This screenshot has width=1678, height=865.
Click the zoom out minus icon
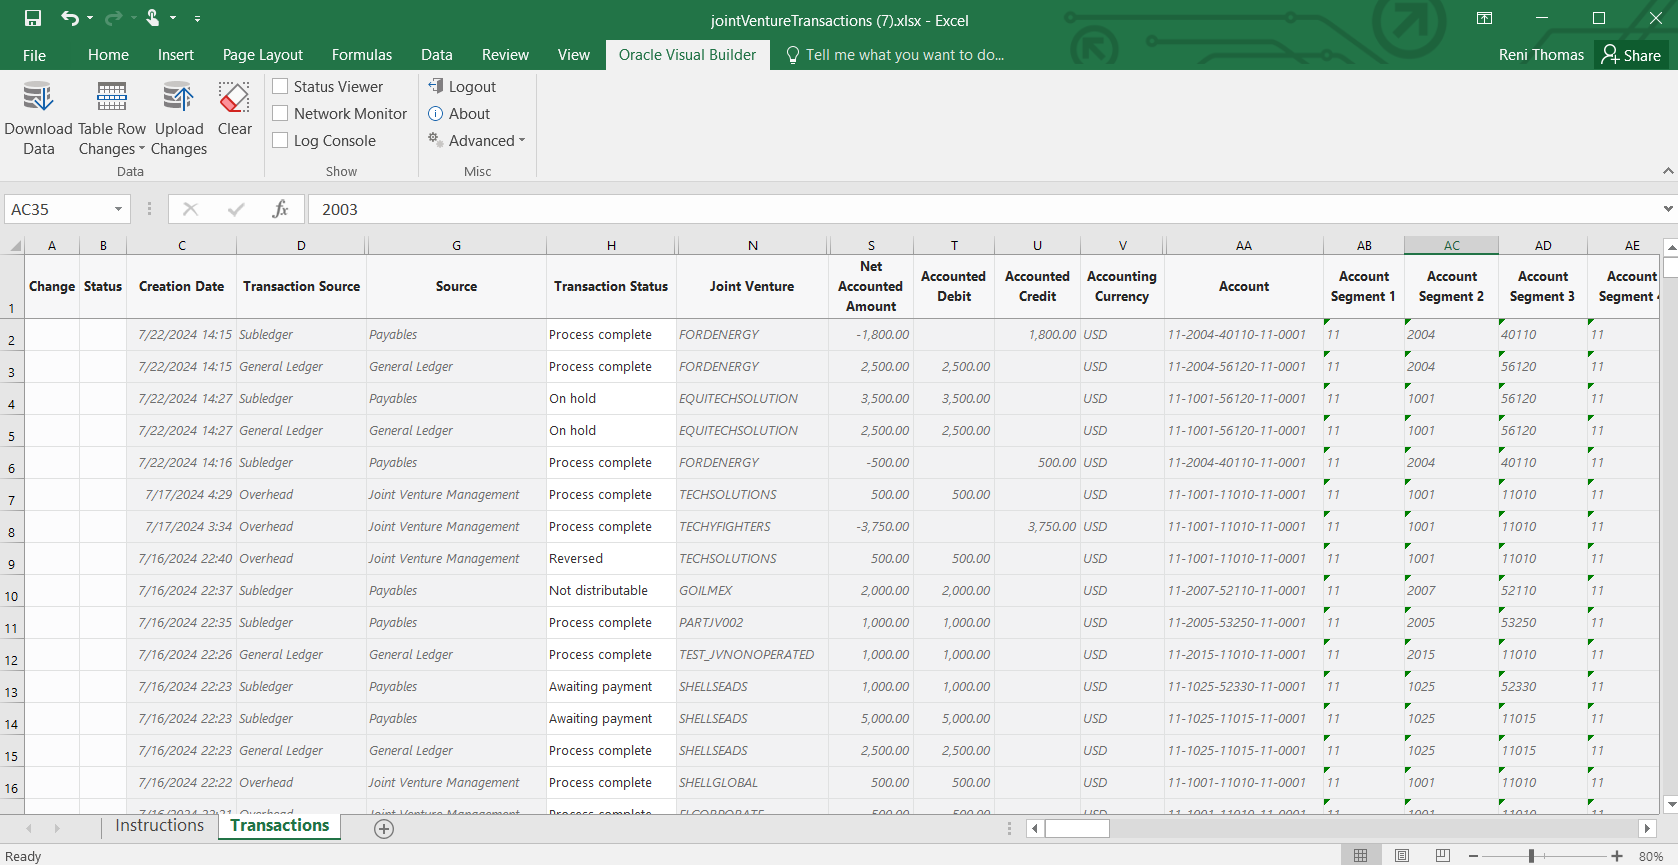click(1474, 856)
